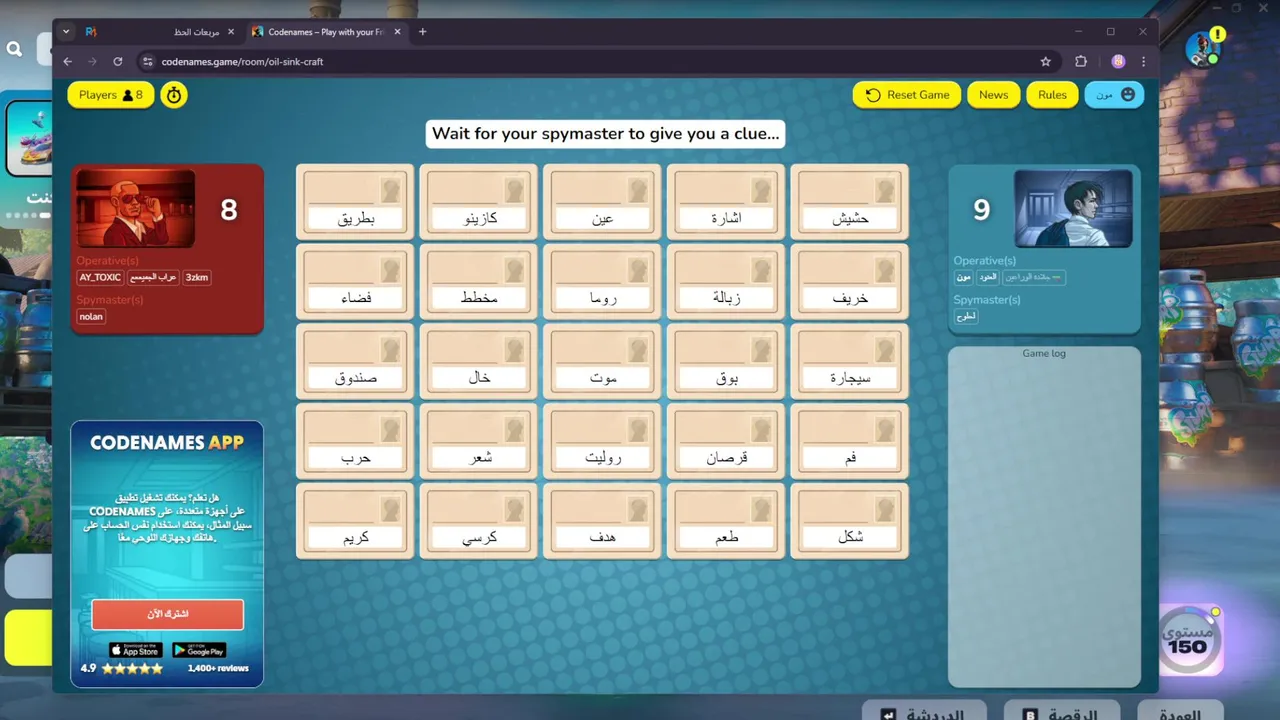Switch to the Codenames – Play tab
The width and height of the screenshot is (1280, 720).
325,32
